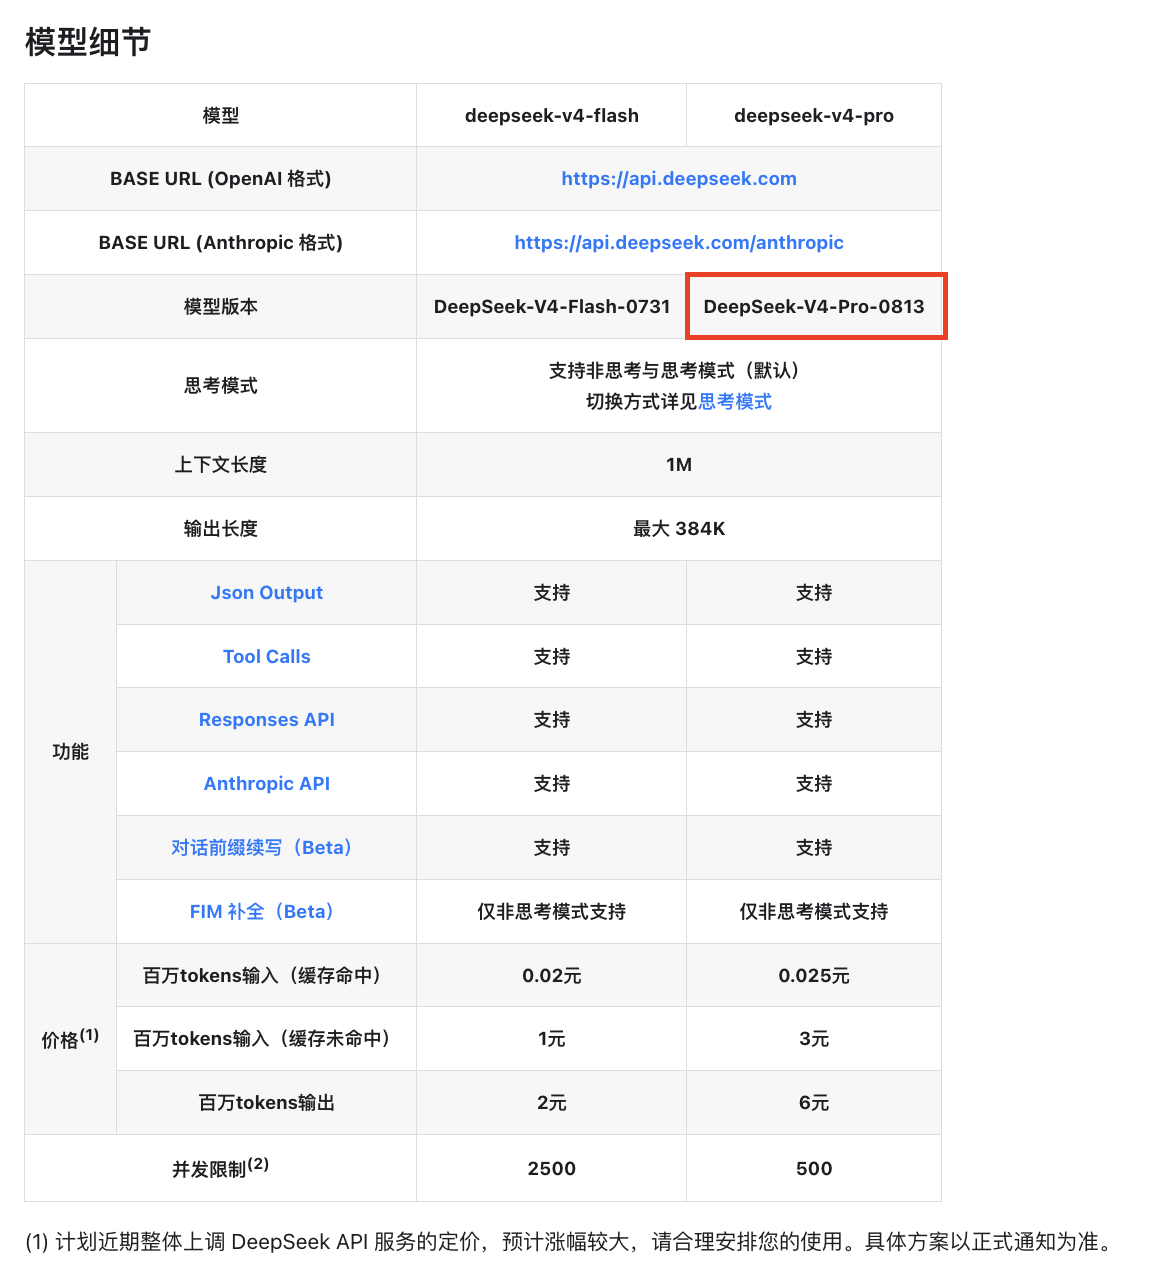Screen dimensions: 1174x1282
Task: Select the 2500 concurrency limit value
Action: pos(552,1169)
